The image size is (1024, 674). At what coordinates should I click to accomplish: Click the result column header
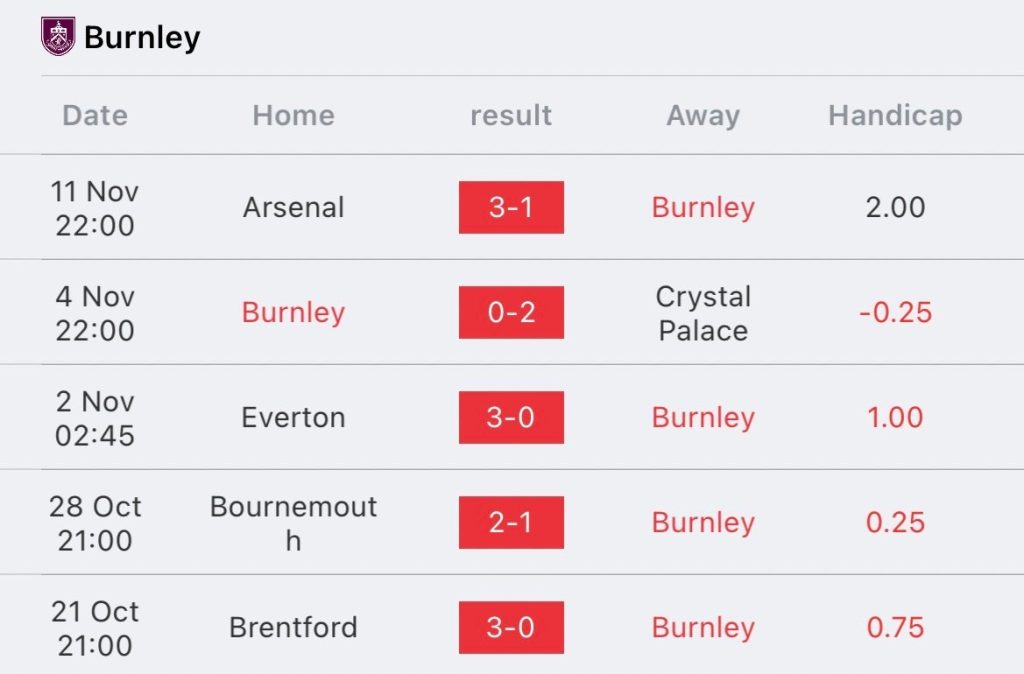511,115
